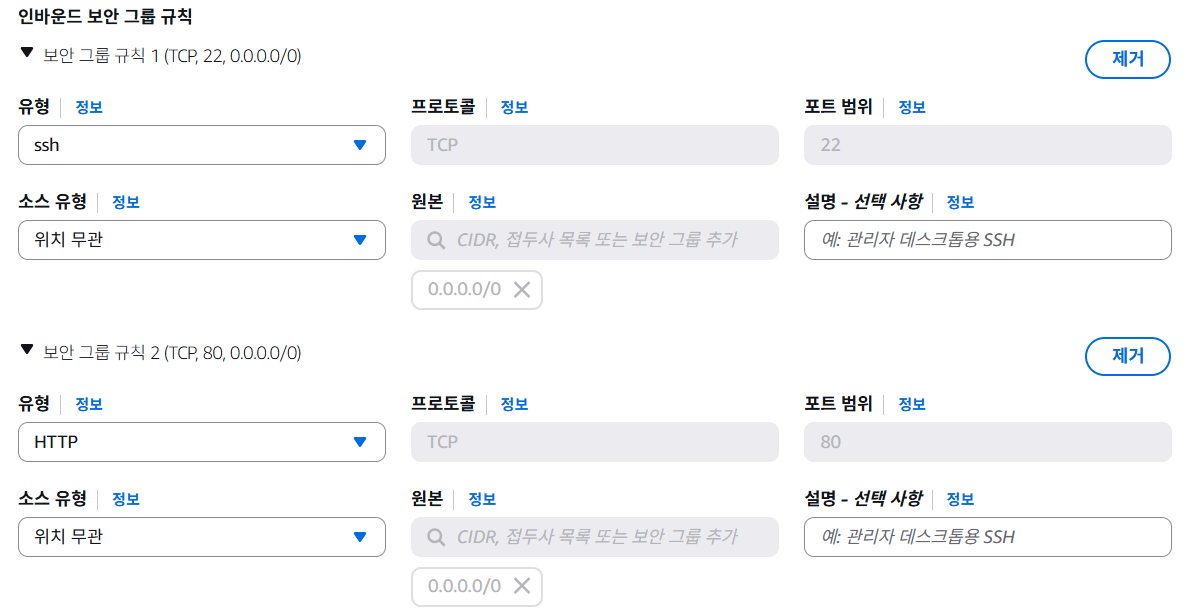Focus rule 1 설명 description input field
This screenshot has width=1190, height=611.
(x=987, y=240)
